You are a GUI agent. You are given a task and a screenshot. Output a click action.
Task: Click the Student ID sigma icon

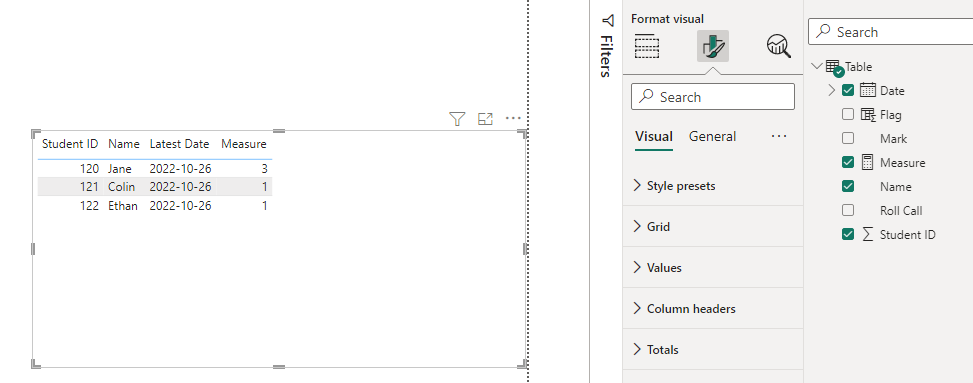click(x=868, y=235)
